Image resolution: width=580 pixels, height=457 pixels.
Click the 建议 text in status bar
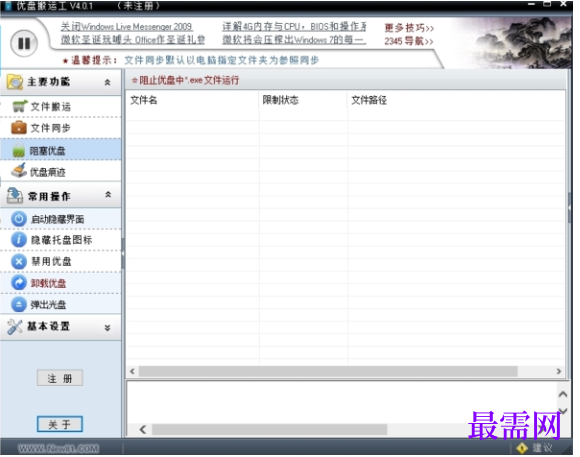pos(542,448)
